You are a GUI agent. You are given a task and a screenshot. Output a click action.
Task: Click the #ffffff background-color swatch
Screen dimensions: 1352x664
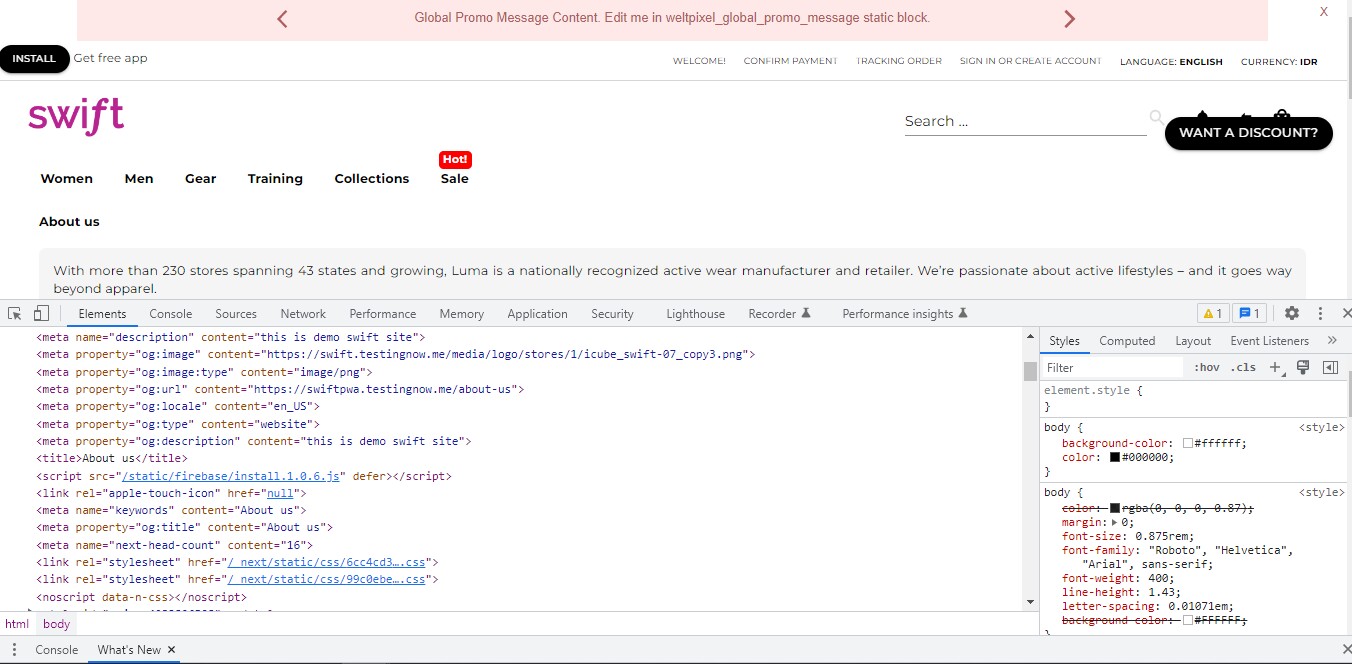1187,443
